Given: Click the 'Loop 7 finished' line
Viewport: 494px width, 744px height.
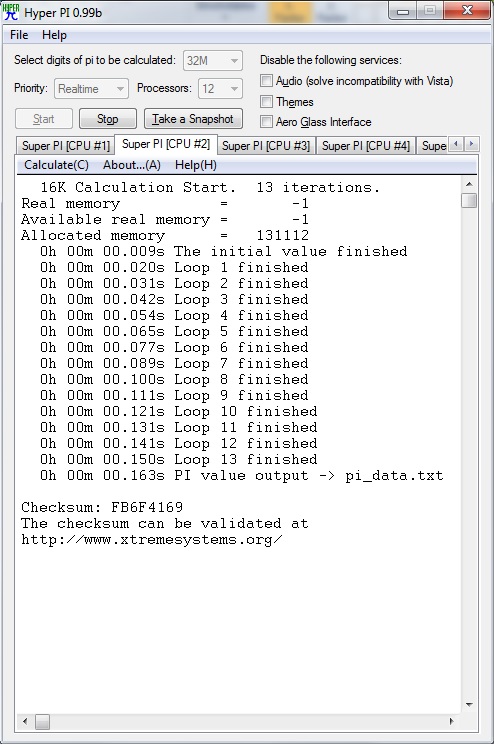Looking at the screenshot, I should [x=174, y=363].
